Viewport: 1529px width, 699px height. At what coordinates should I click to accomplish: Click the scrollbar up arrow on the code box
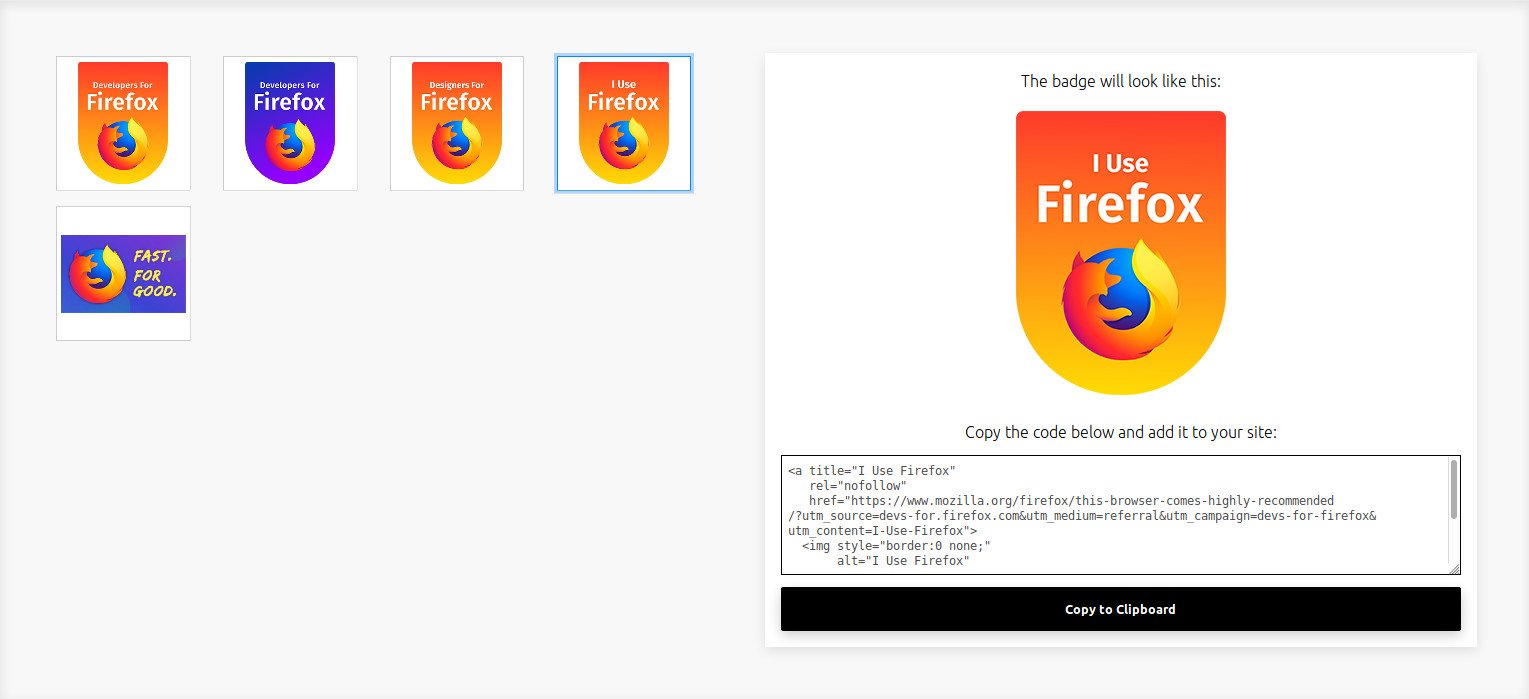(x=1453, y=463)
